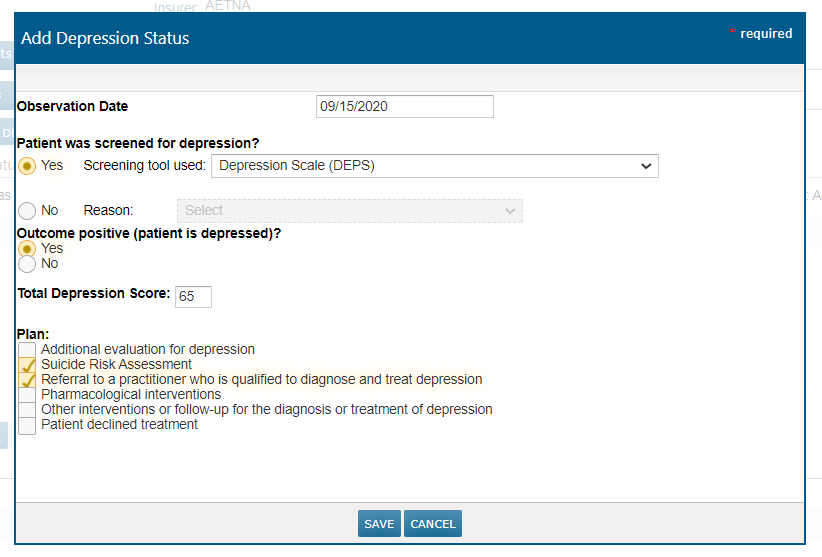Uncheck Referral to a practitioner checkbox
822x557 pixels.
click(27, 380)
